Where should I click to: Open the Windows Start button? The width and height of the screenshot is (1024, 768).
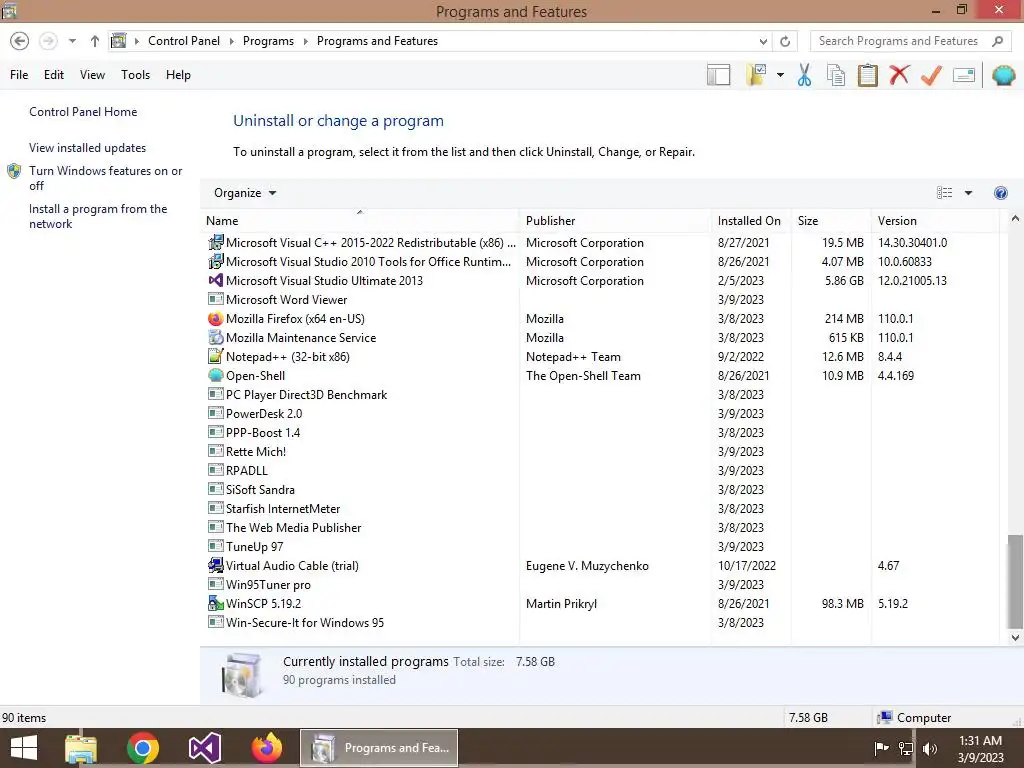[24, 748]
